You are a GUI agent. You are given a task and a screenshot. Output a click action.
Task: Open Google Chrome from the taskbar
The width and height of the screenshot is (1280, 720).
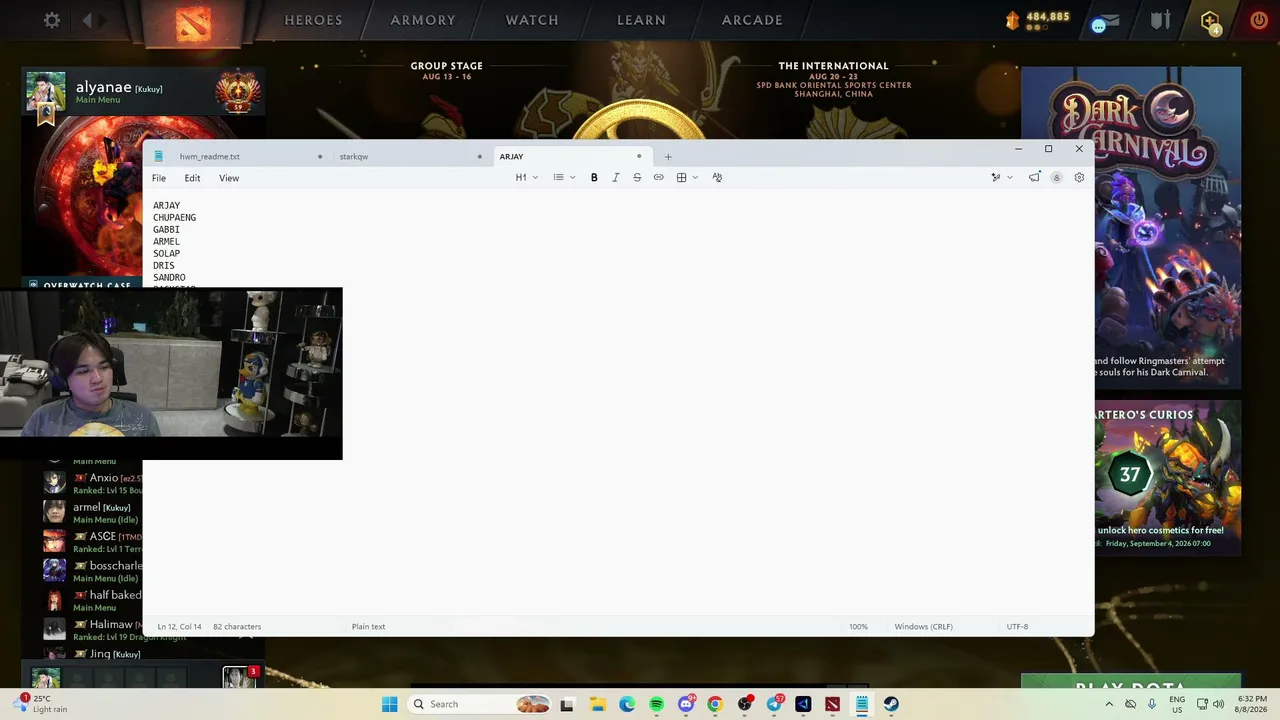[x=714, y=704]
